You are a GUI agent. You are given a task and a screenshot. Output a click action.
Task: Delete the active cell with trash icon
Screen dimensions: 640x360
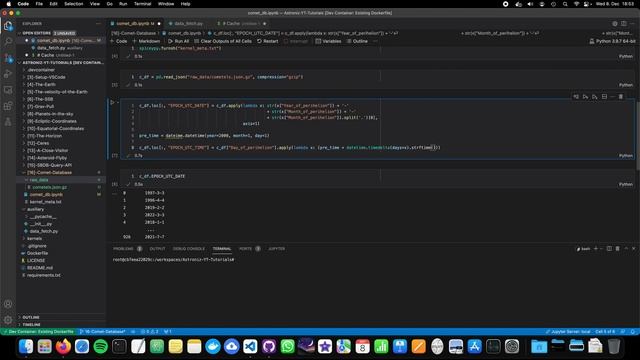point(621,97)
